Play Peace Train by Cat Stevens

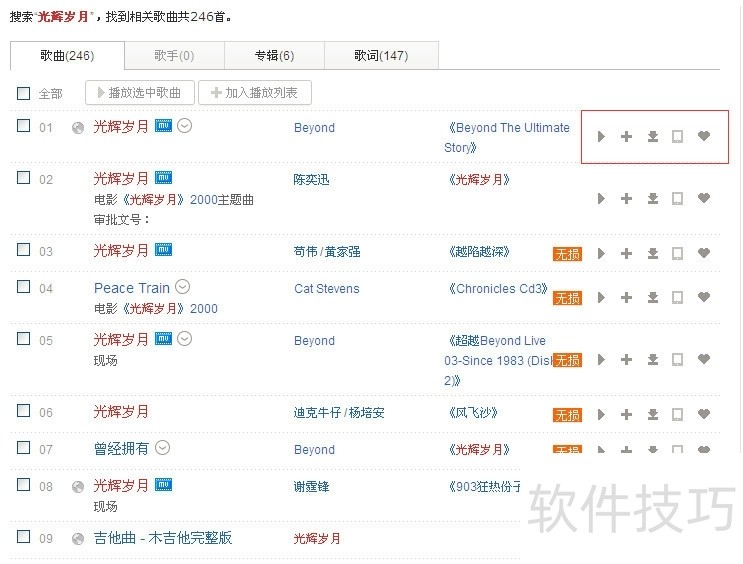(601, 298)
